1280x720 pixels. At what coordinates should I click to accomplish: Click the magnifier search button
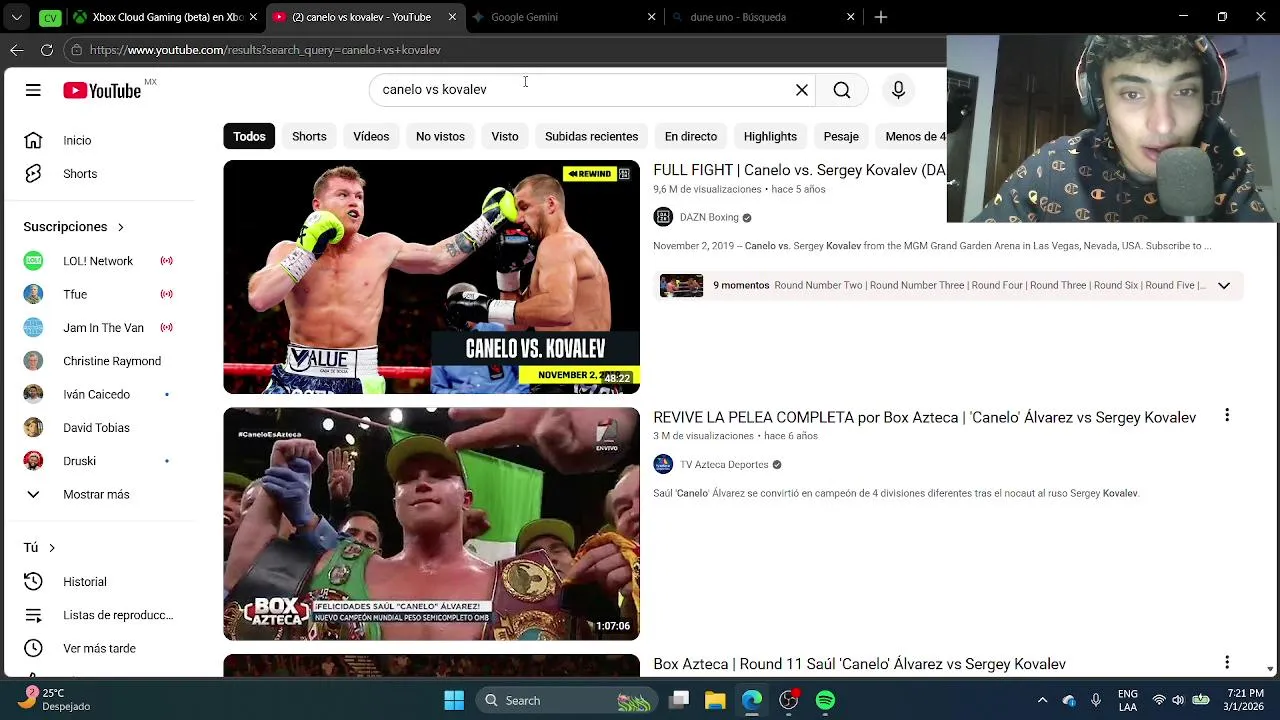point(842,90)
